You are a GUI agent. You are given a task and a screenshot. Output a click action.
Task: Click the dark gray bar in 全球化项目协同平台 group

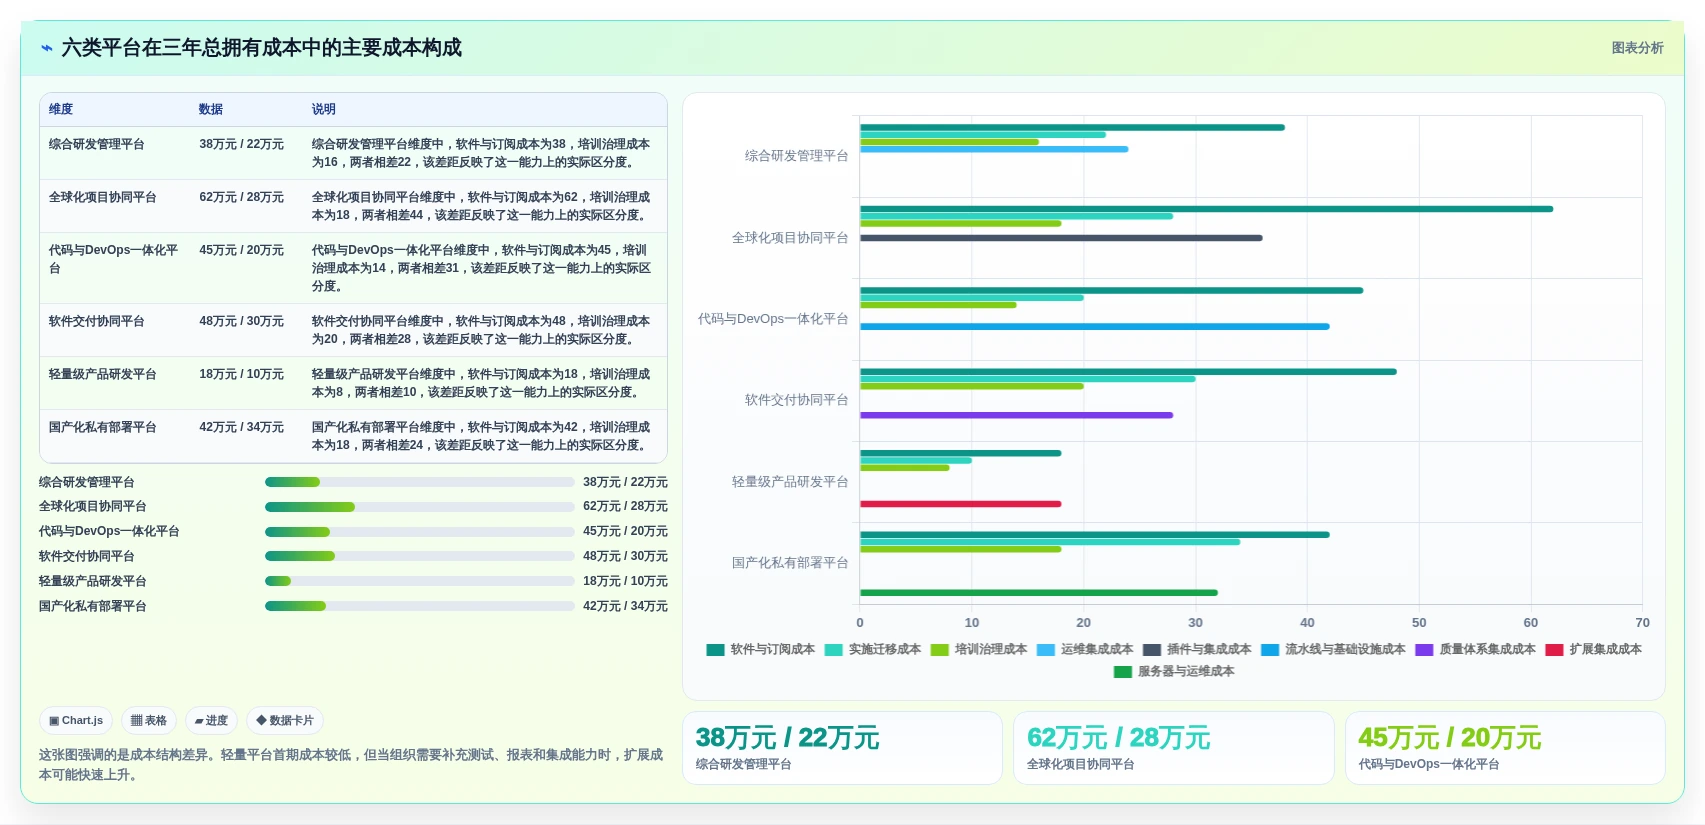point(1061,238)
